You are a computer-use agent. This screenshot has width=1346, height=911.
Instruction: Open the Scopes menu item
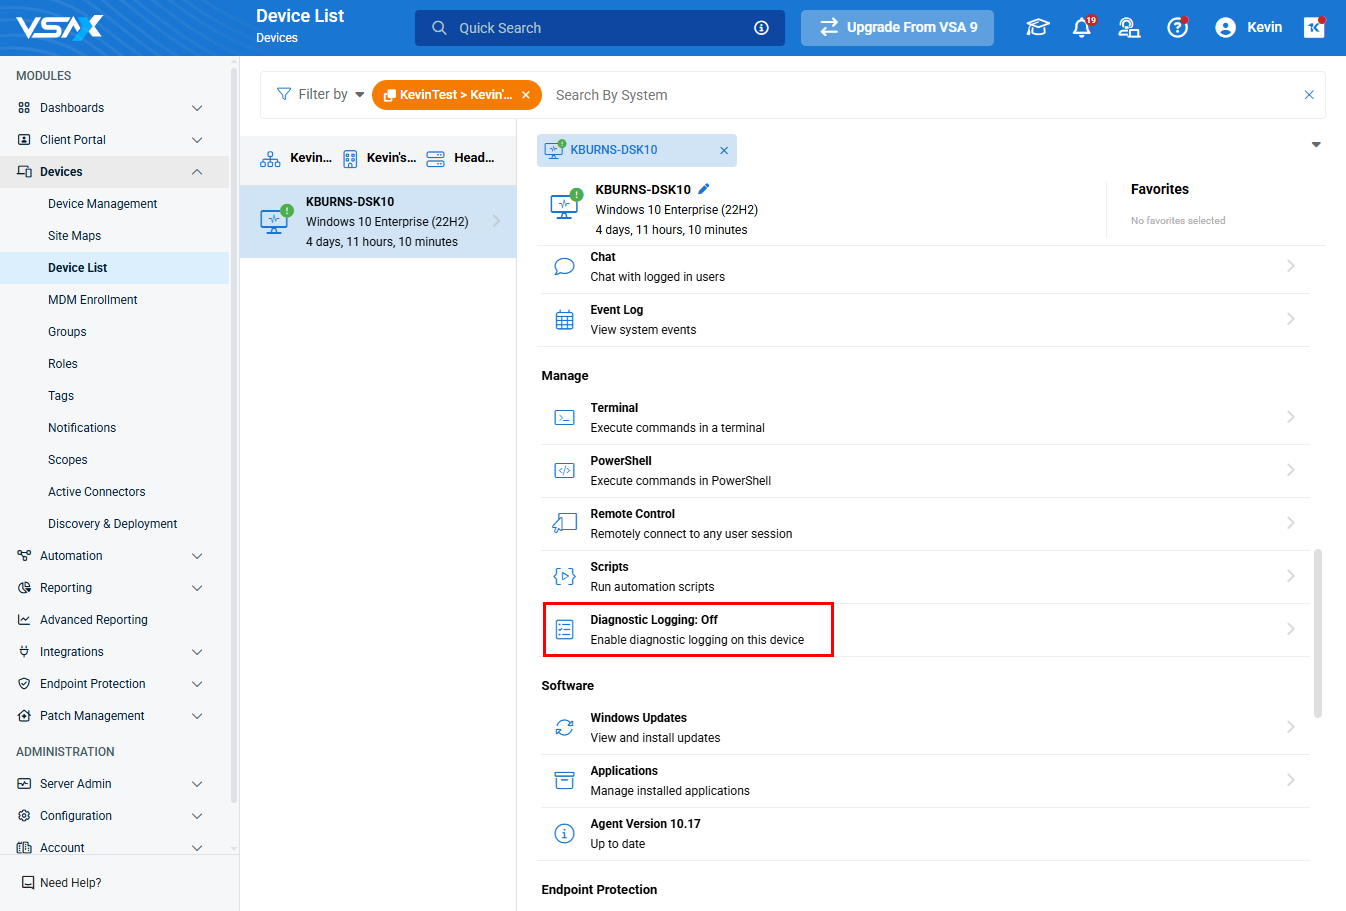coord(68,460)
